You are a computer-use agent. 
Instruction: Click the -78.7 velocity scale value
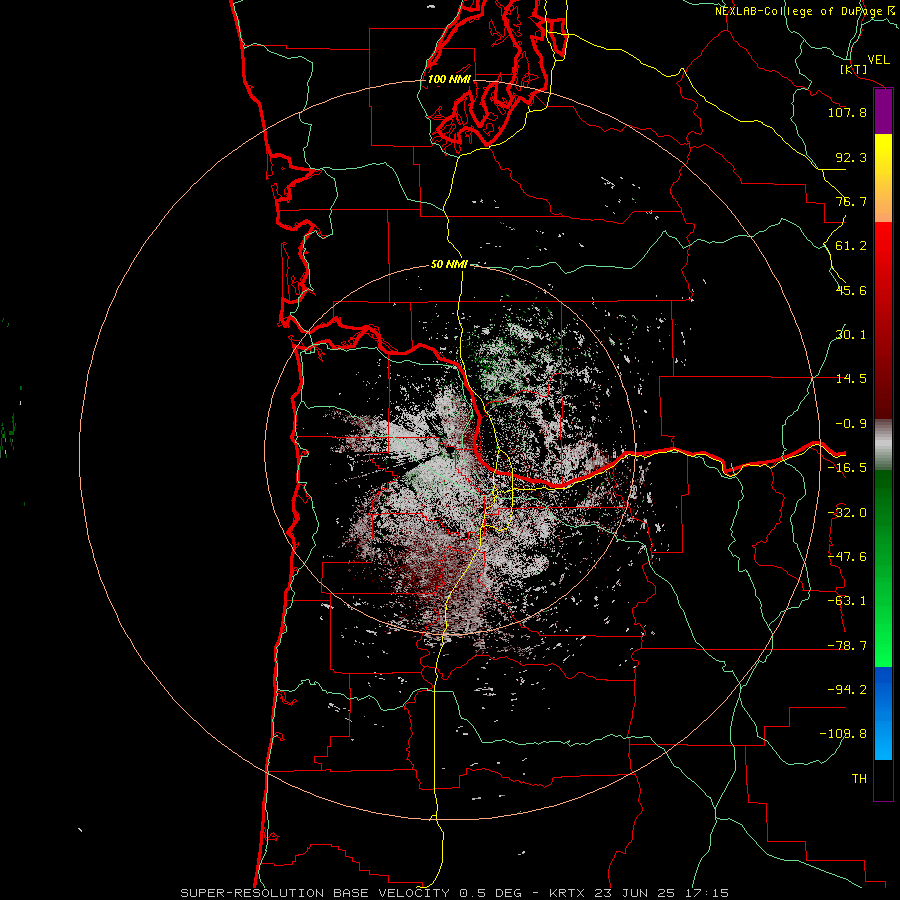847,646
